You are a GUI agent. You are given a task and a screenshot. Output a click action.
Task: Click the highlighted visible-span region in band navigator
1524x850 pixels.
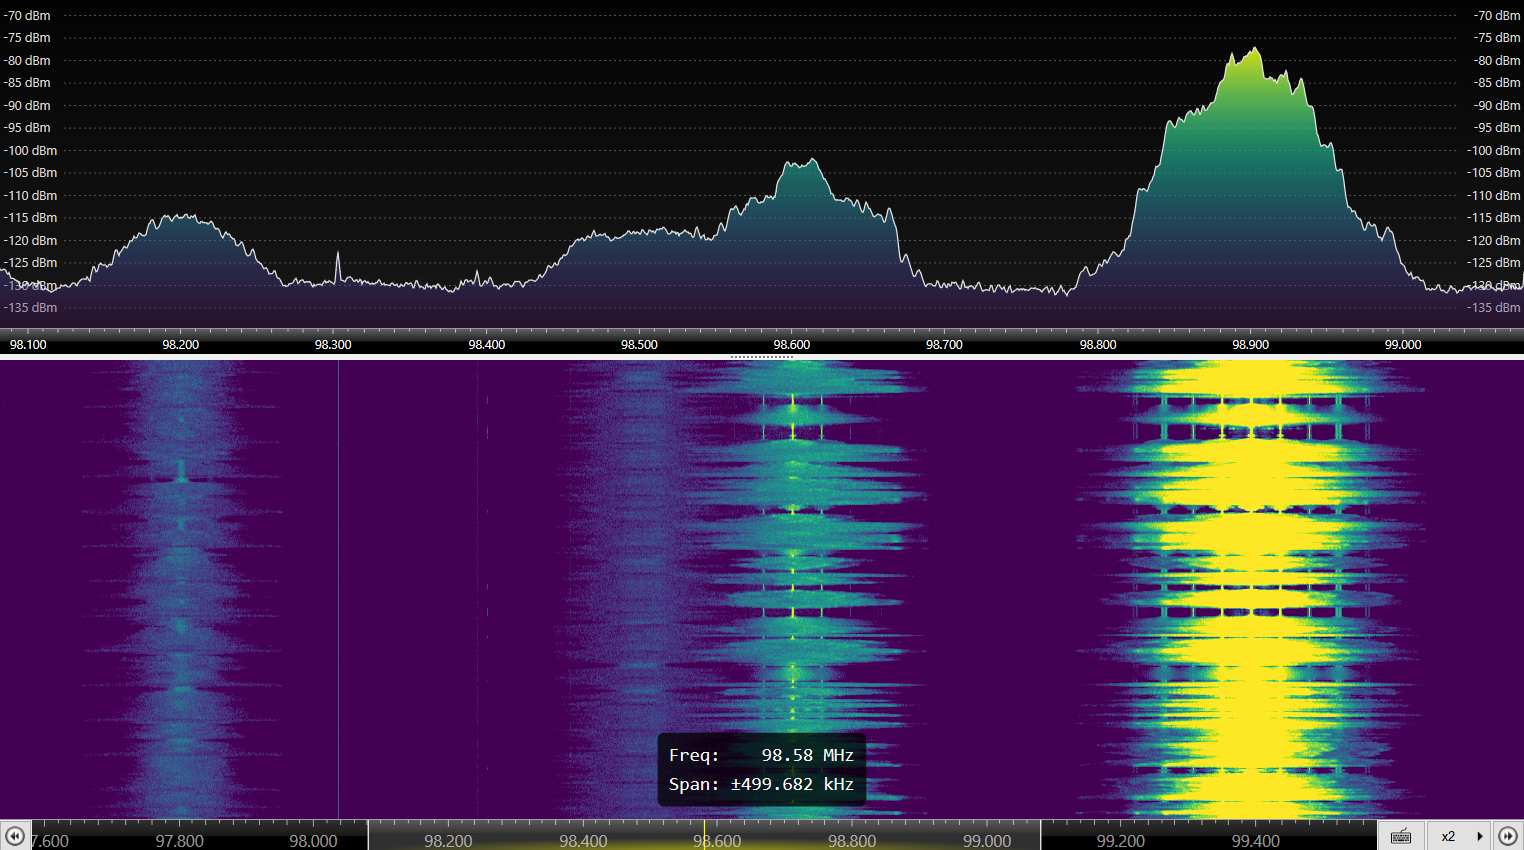point(704,835)
